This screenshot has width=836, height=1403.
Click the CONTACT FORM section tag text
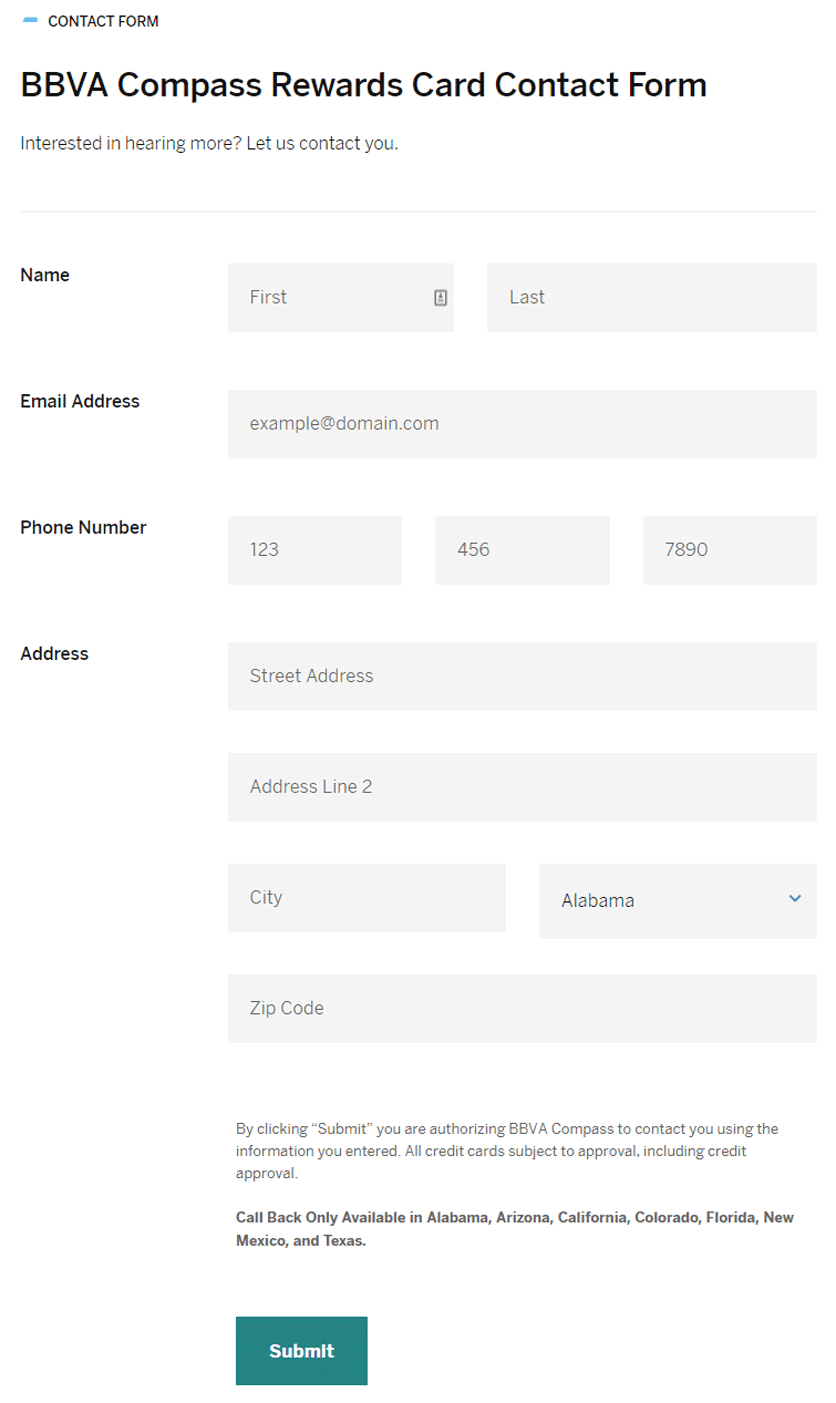tap(103, 21)
